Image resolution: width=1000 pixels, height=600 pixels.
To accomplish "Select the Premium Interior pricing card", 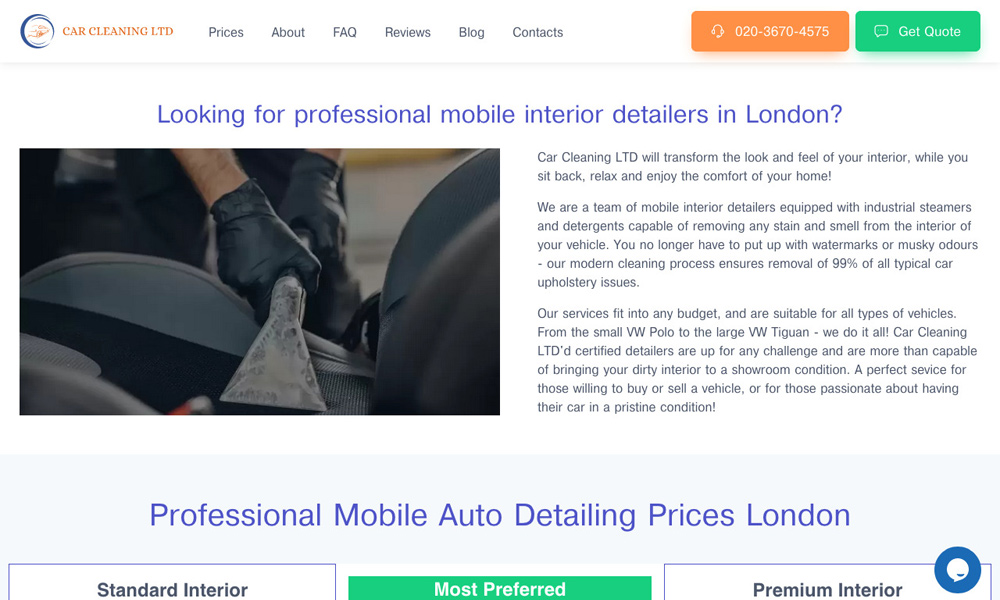I will point(827,582).
